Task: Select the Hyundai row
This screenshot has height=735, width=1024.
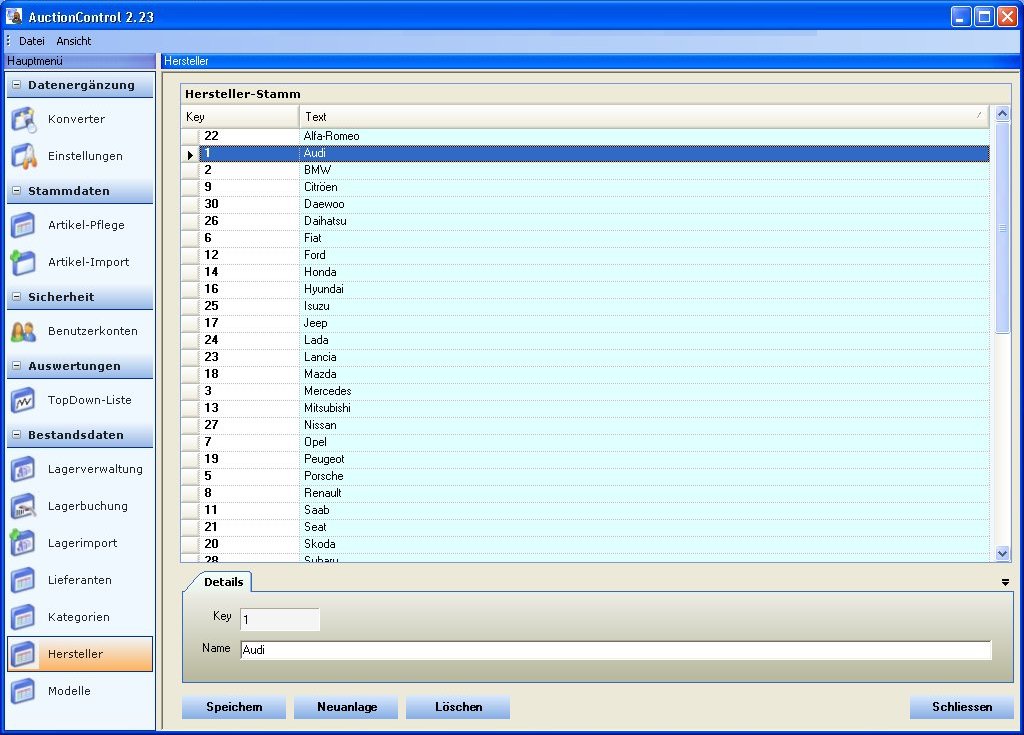Action: tap(585, 289)
